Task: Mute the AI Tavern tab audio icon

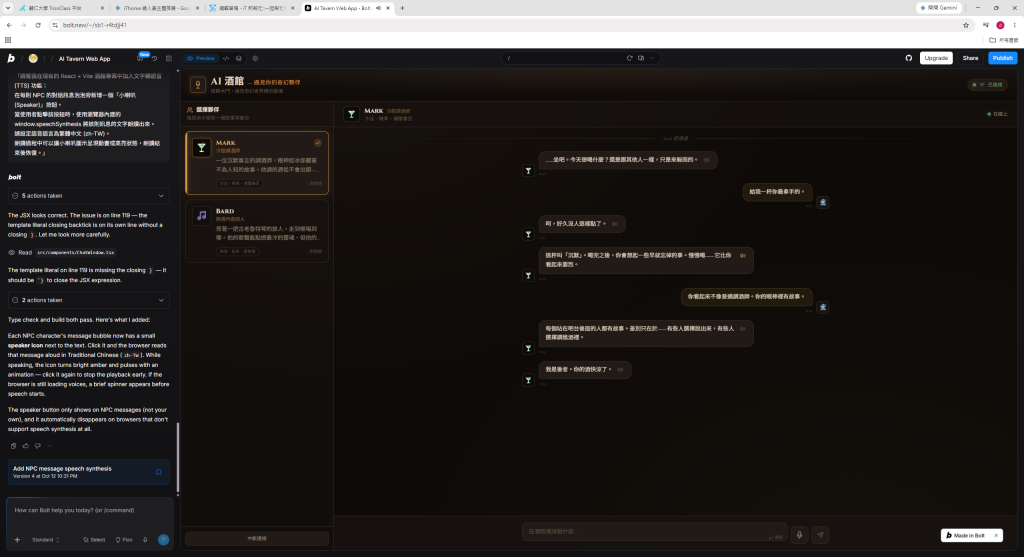Action: [378, 8]
